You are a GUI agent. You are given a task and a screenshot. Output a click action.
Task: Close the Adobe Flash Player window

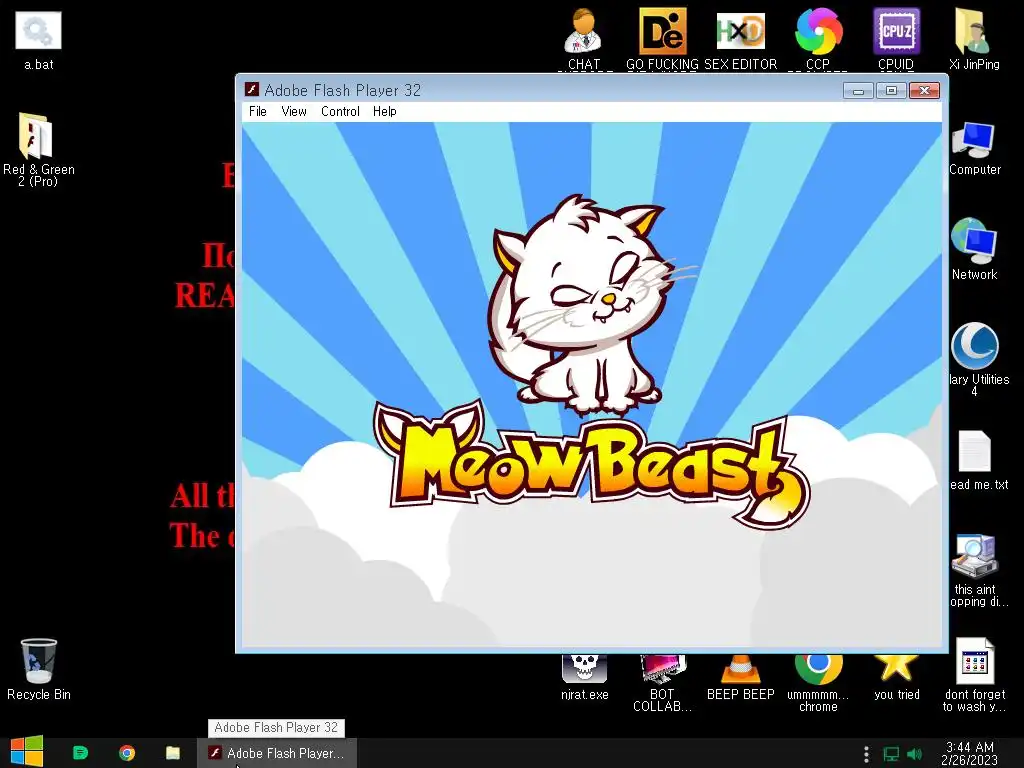click(x=924, y=91)
